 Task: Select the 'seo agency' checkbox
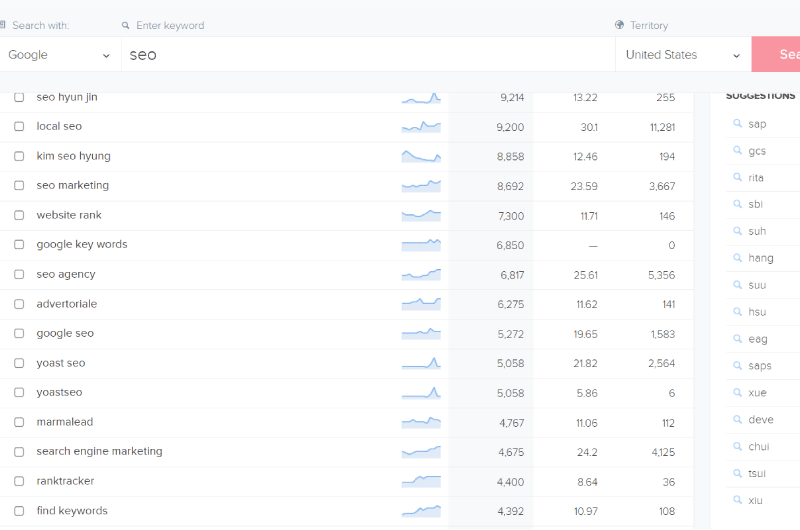(x=19, y=274)
